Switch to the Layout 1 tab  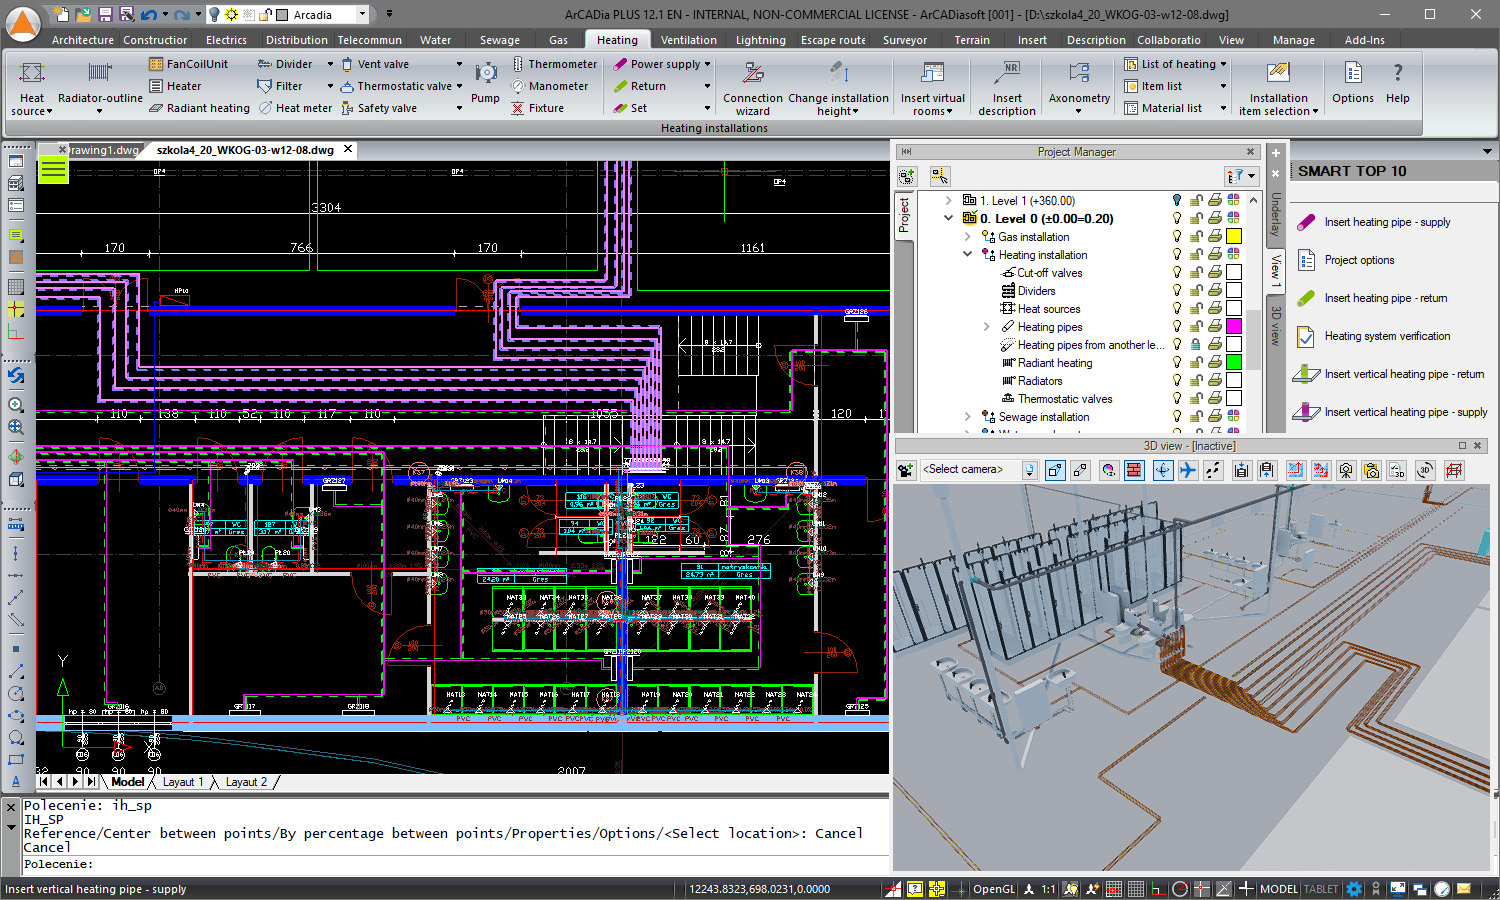click(183, 781)
